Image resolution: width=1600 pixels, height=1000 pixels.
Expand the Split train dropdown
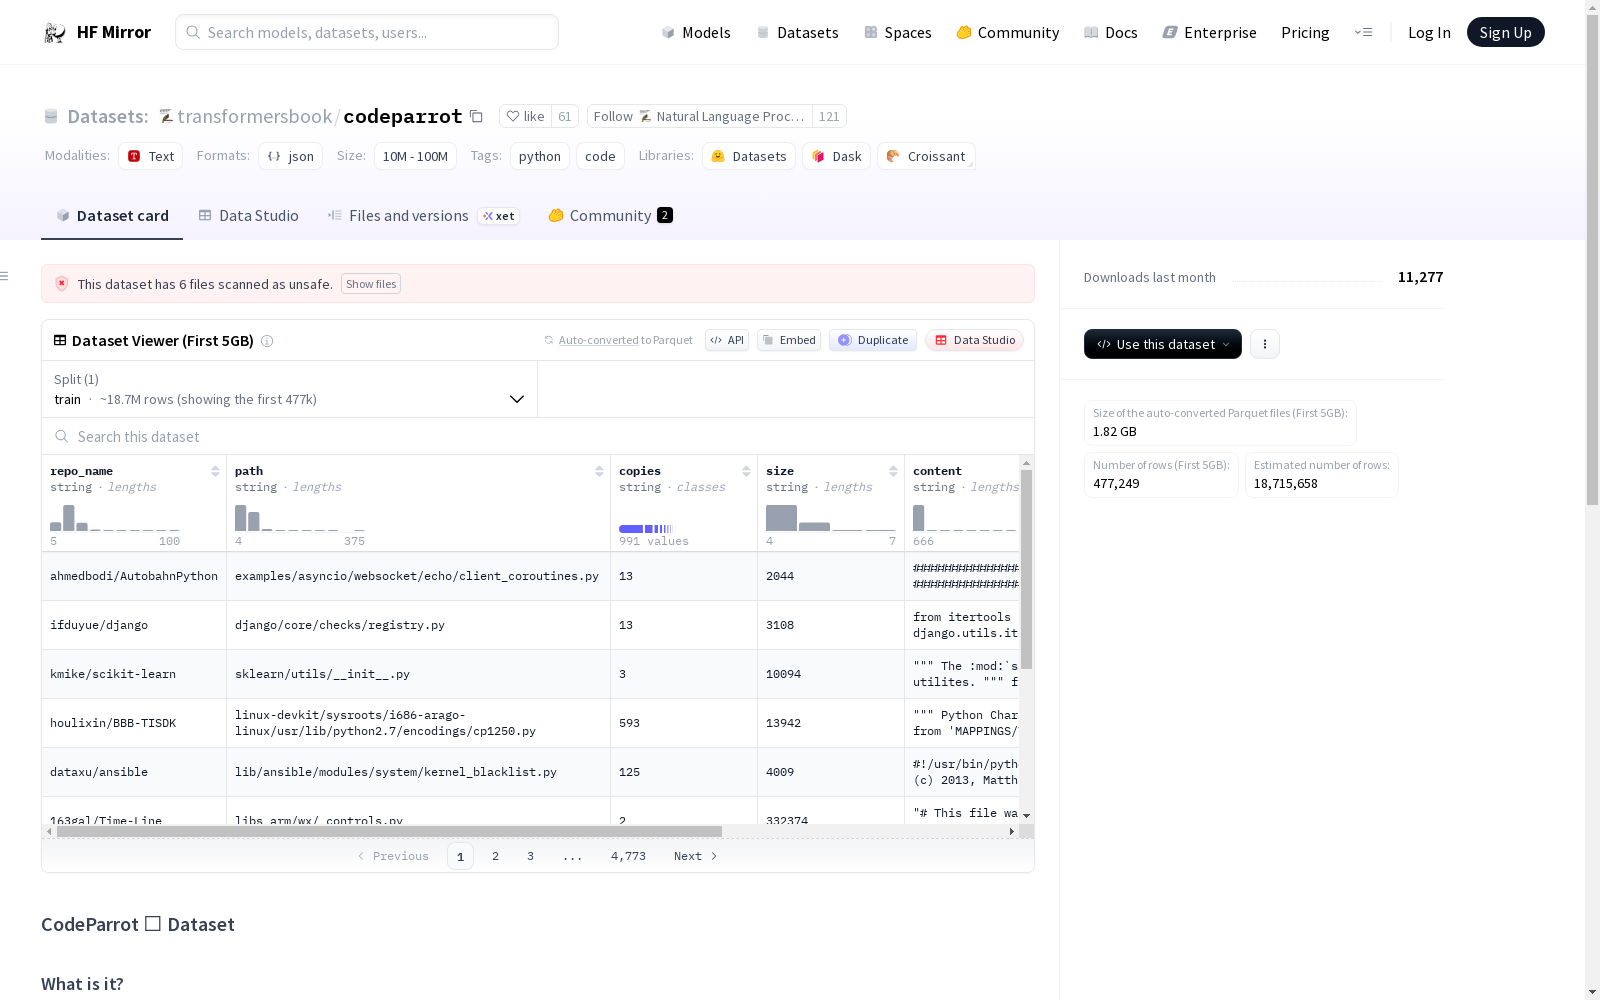290,389
